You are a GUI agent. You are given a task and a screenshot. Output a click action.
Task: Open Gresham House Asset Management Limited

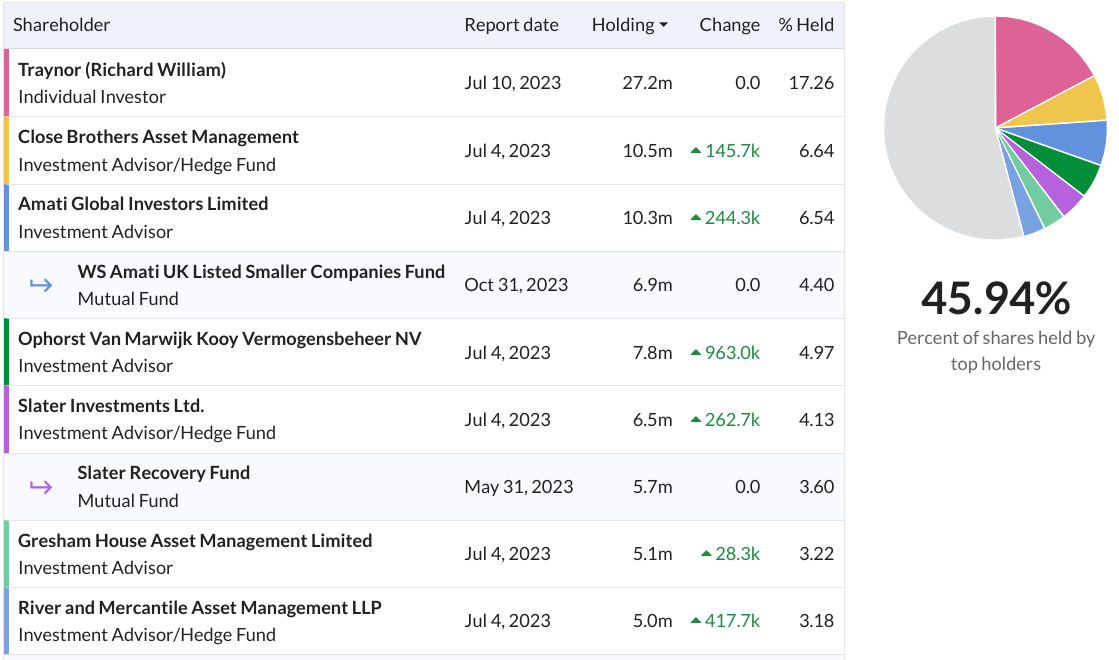pyautogui.click(x=195, y=541)
